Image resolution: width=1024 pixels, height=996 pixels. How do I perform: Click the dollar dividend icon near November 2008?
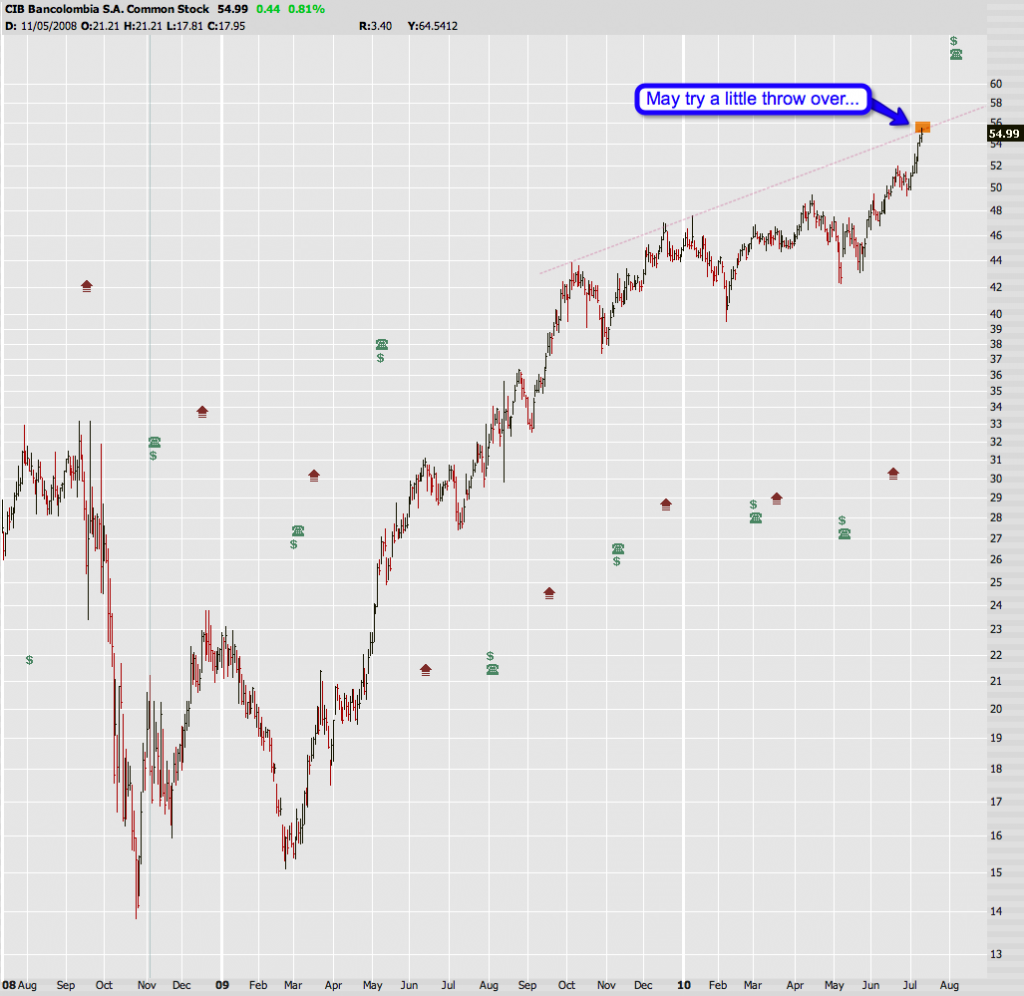(x=153, y=456)
